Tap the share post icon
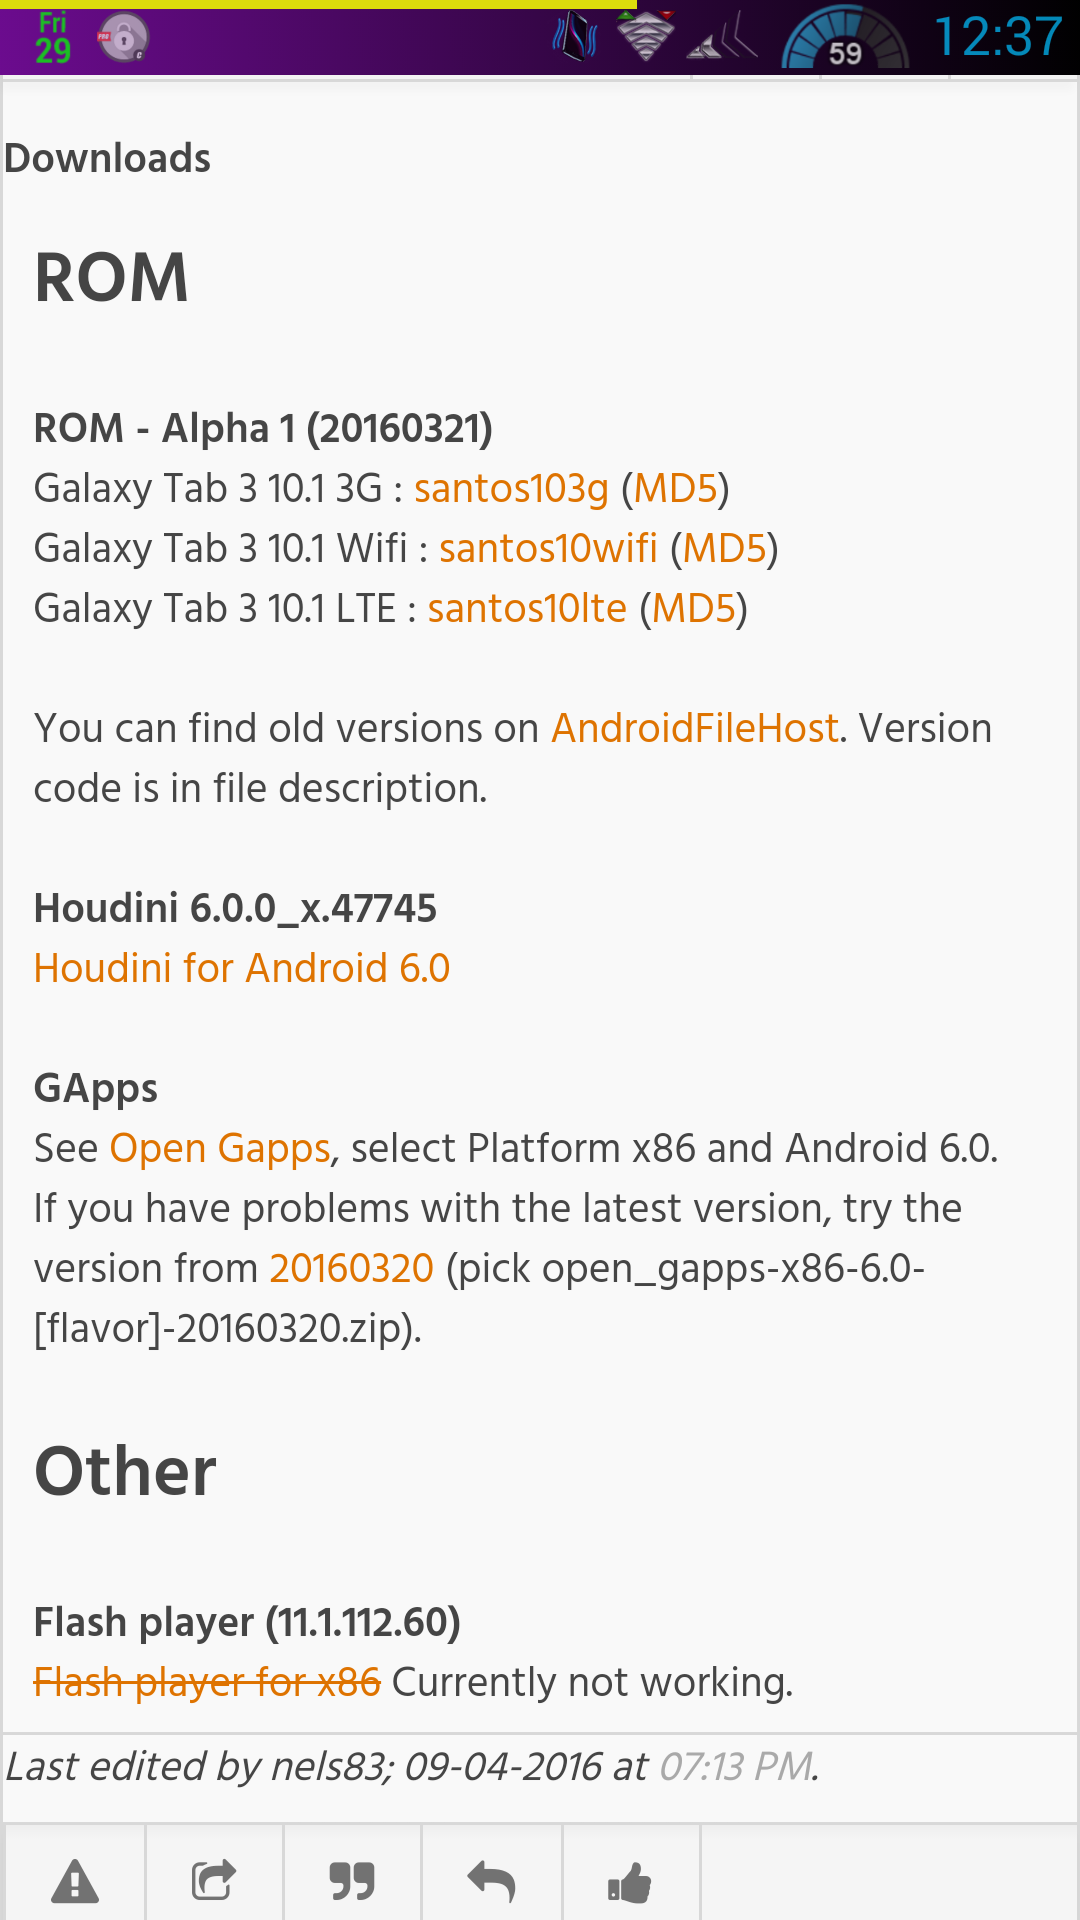1080x1920 pixels. (214, 1881)
